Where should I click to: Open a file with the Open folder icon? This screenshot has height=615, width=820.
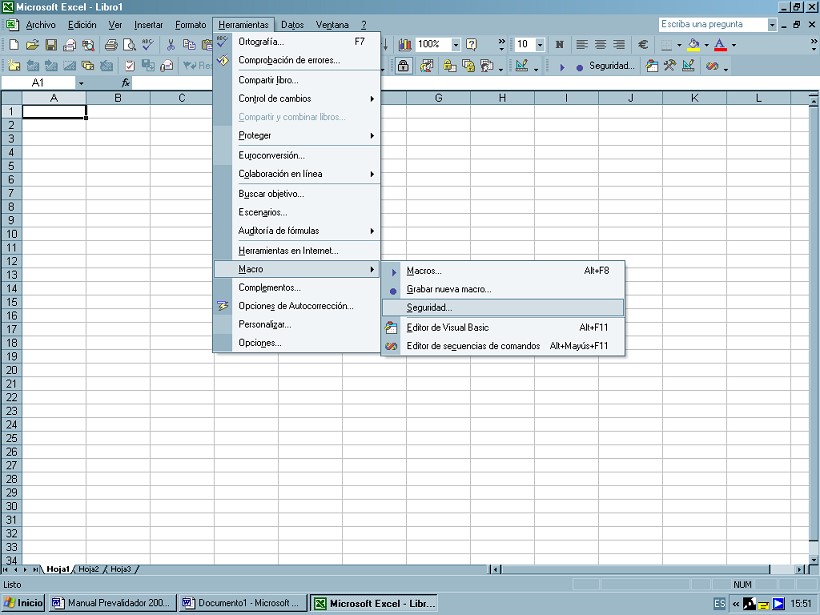(x=32, y=45)
